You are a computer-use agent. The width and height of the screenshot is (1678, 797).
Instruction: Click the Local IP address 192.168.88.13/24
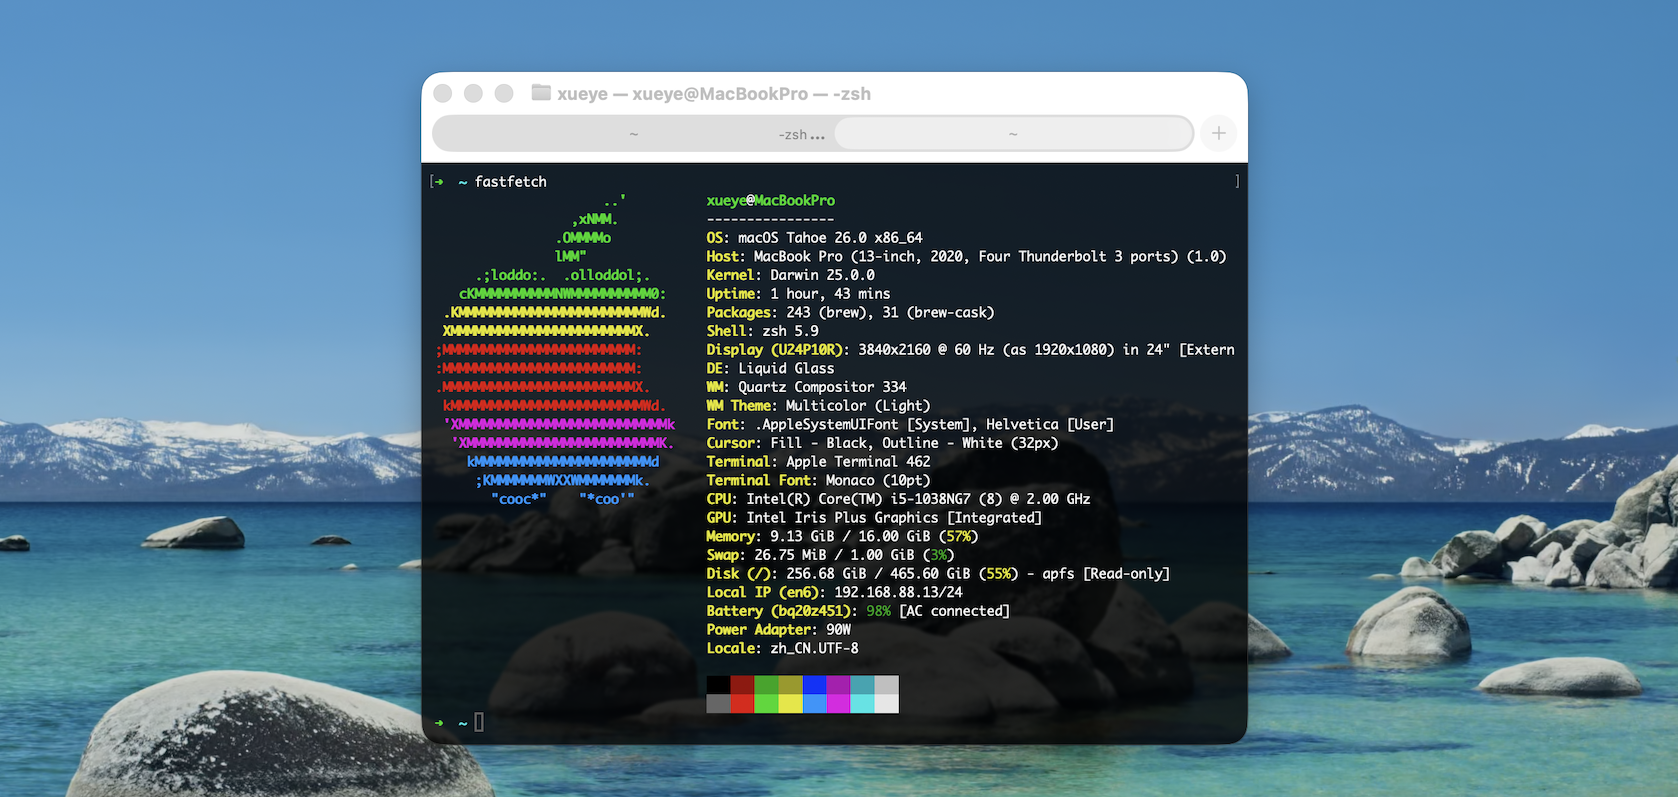[x=898, y=592]
